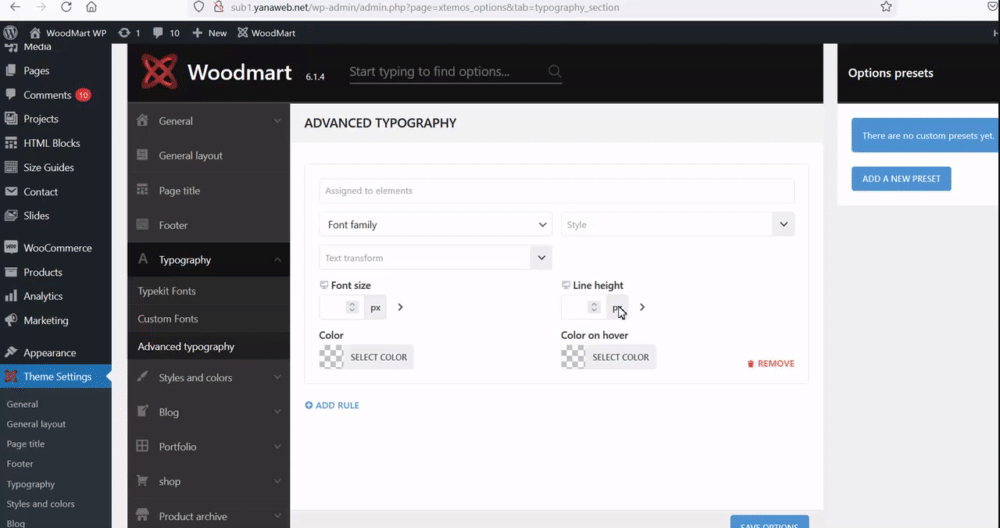
Task: Click the device icon beside Font size
Action: 324,285
